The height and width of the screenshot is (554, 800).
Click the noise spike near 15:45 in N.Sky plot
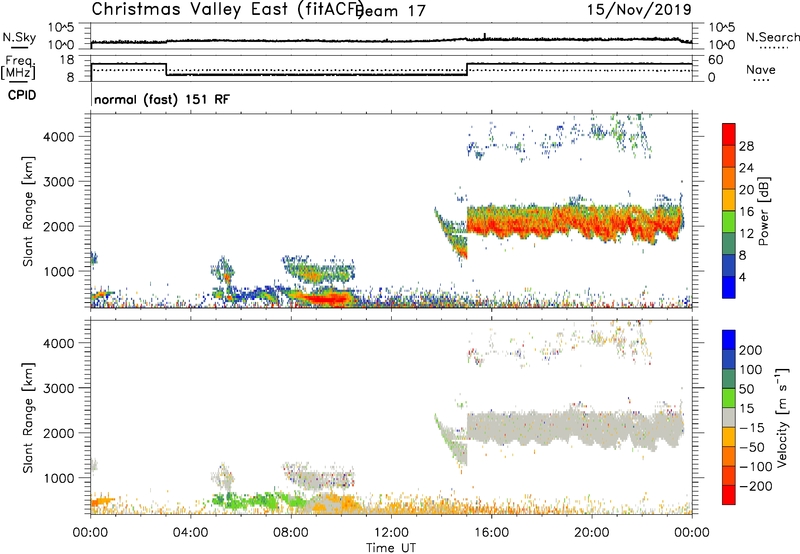(x=485, y=36)
